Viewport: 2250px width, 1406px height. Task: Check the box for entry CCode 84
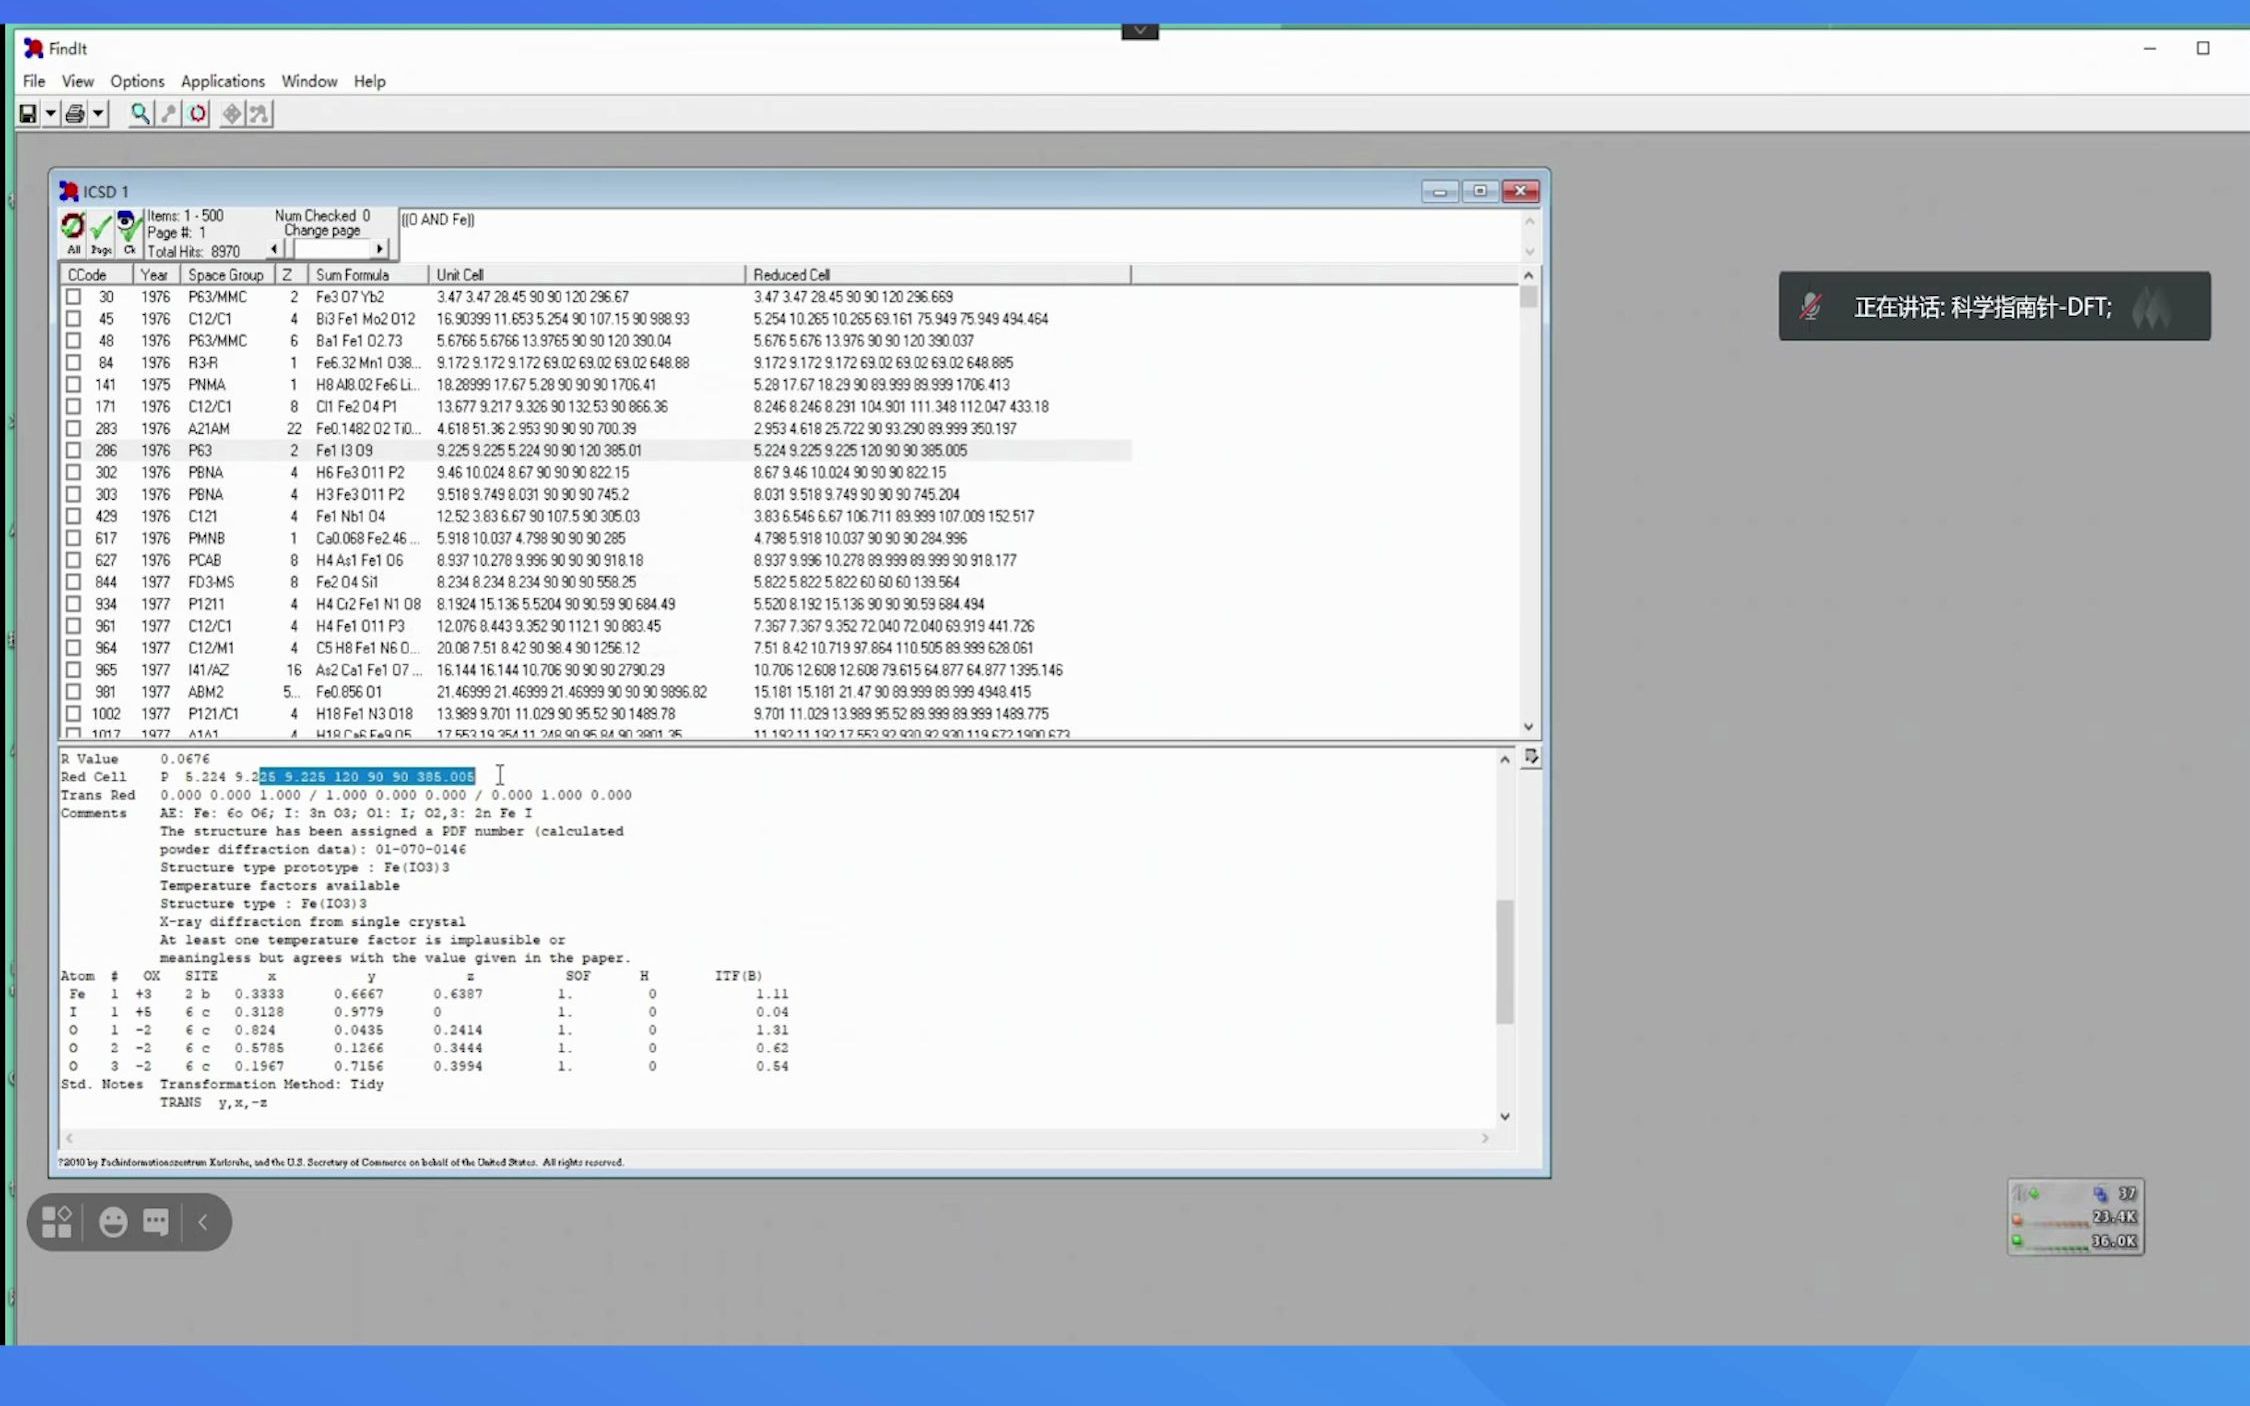click(73, 363)
